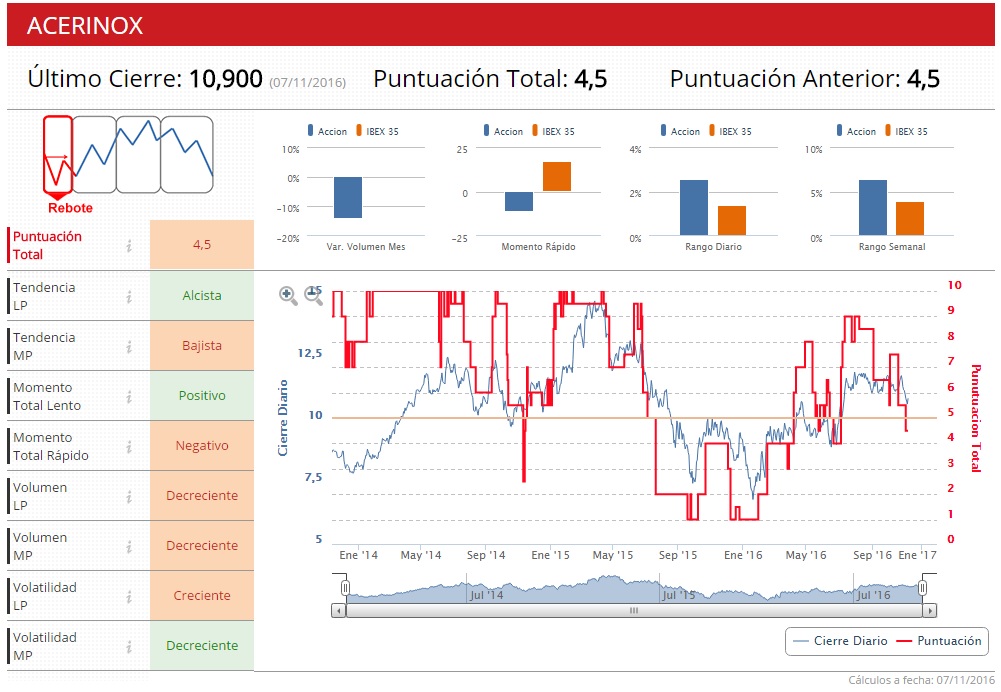This screenshot has width=1001, height=692.
Task: Click the Negativo value cell
Action: pyautogui.click(x=202, y=446)
